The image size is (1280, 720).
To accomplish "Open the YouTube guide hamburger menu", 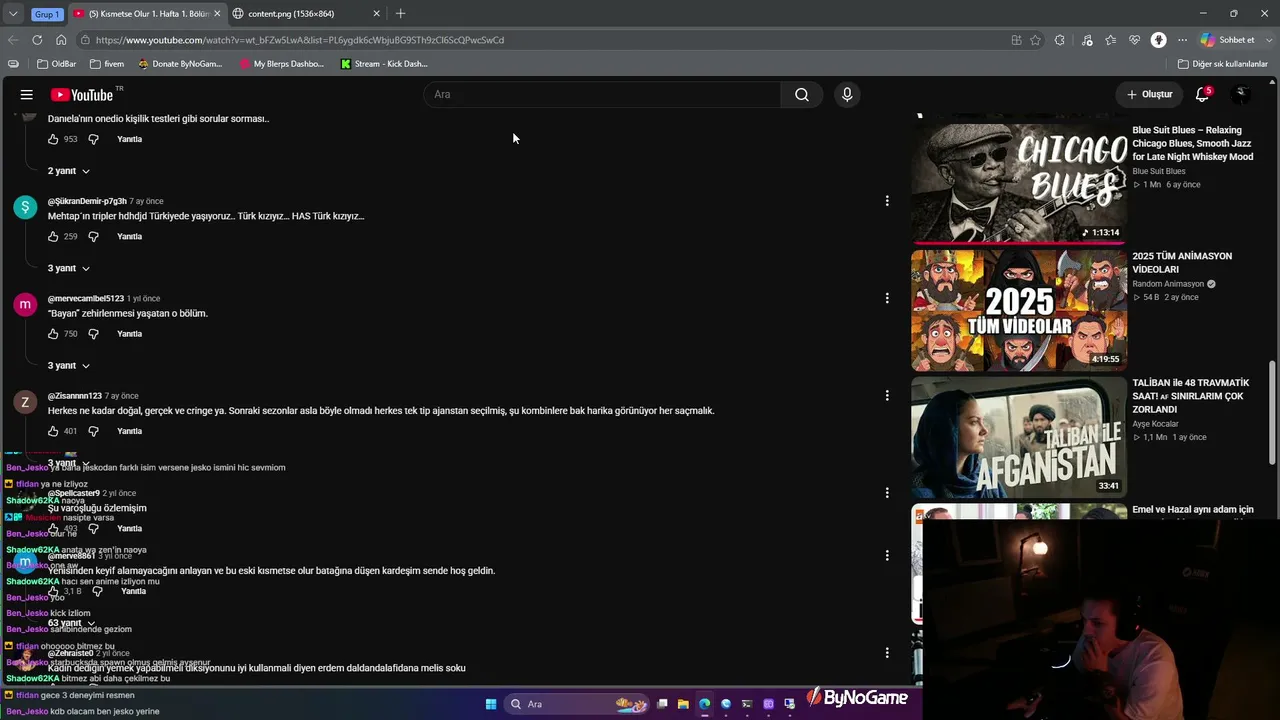I will click(x=27, y=94).
